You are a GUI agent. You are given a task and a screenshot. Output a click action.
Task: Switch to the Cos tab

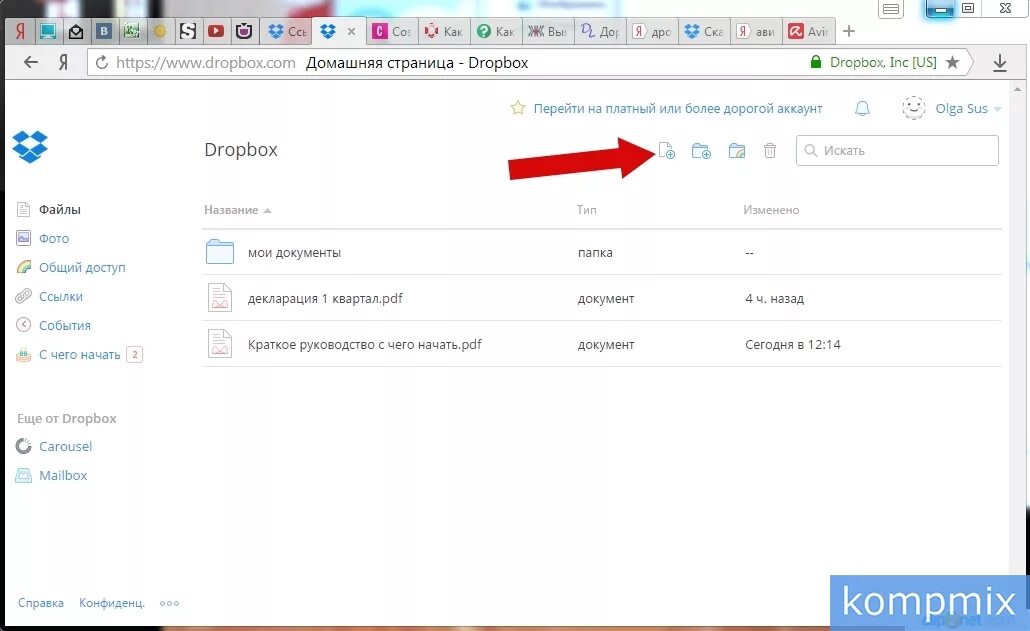pos(392,31)
